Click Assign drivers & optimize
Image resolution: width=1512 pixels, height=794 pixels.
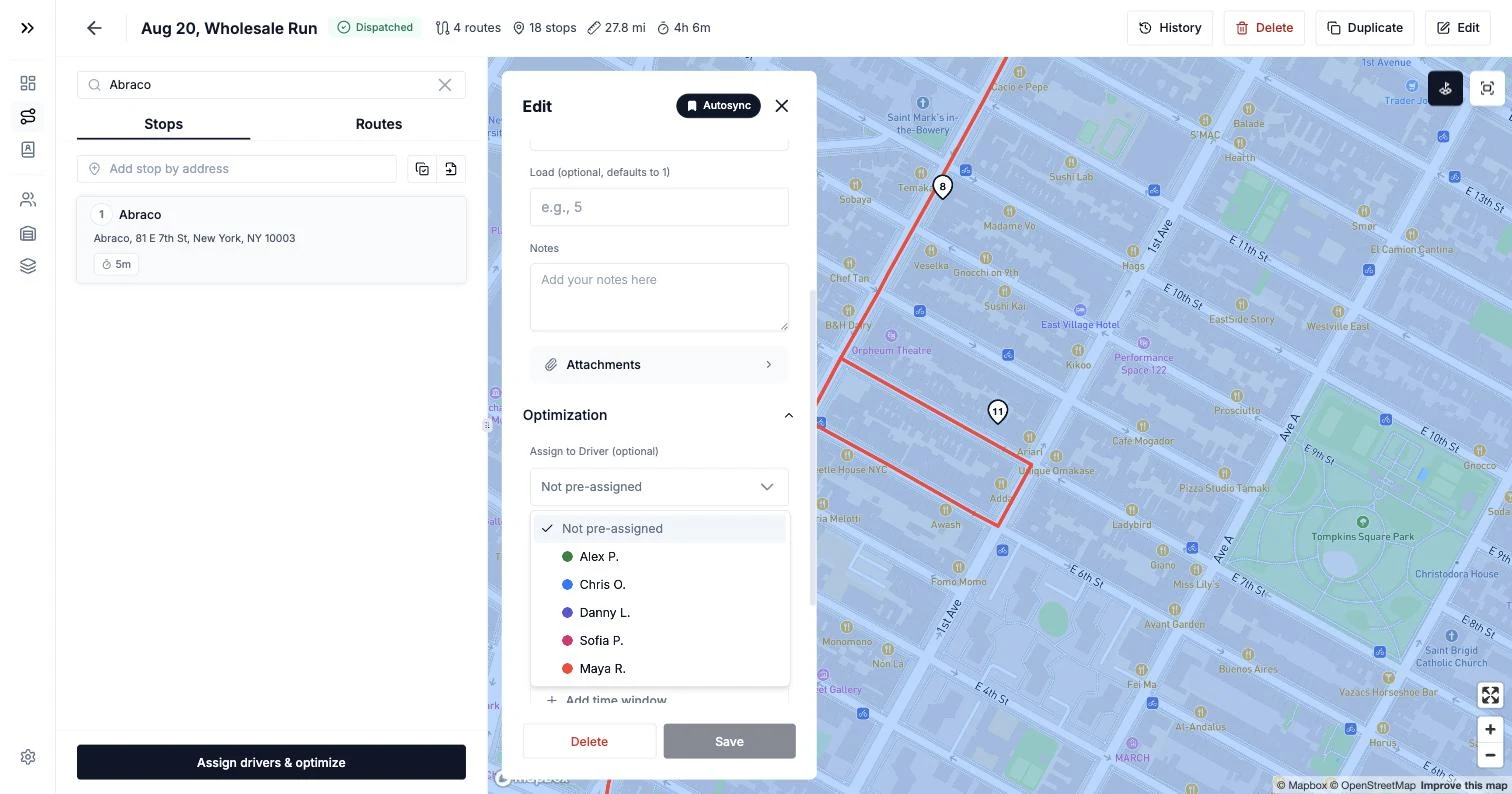[271, 762]
